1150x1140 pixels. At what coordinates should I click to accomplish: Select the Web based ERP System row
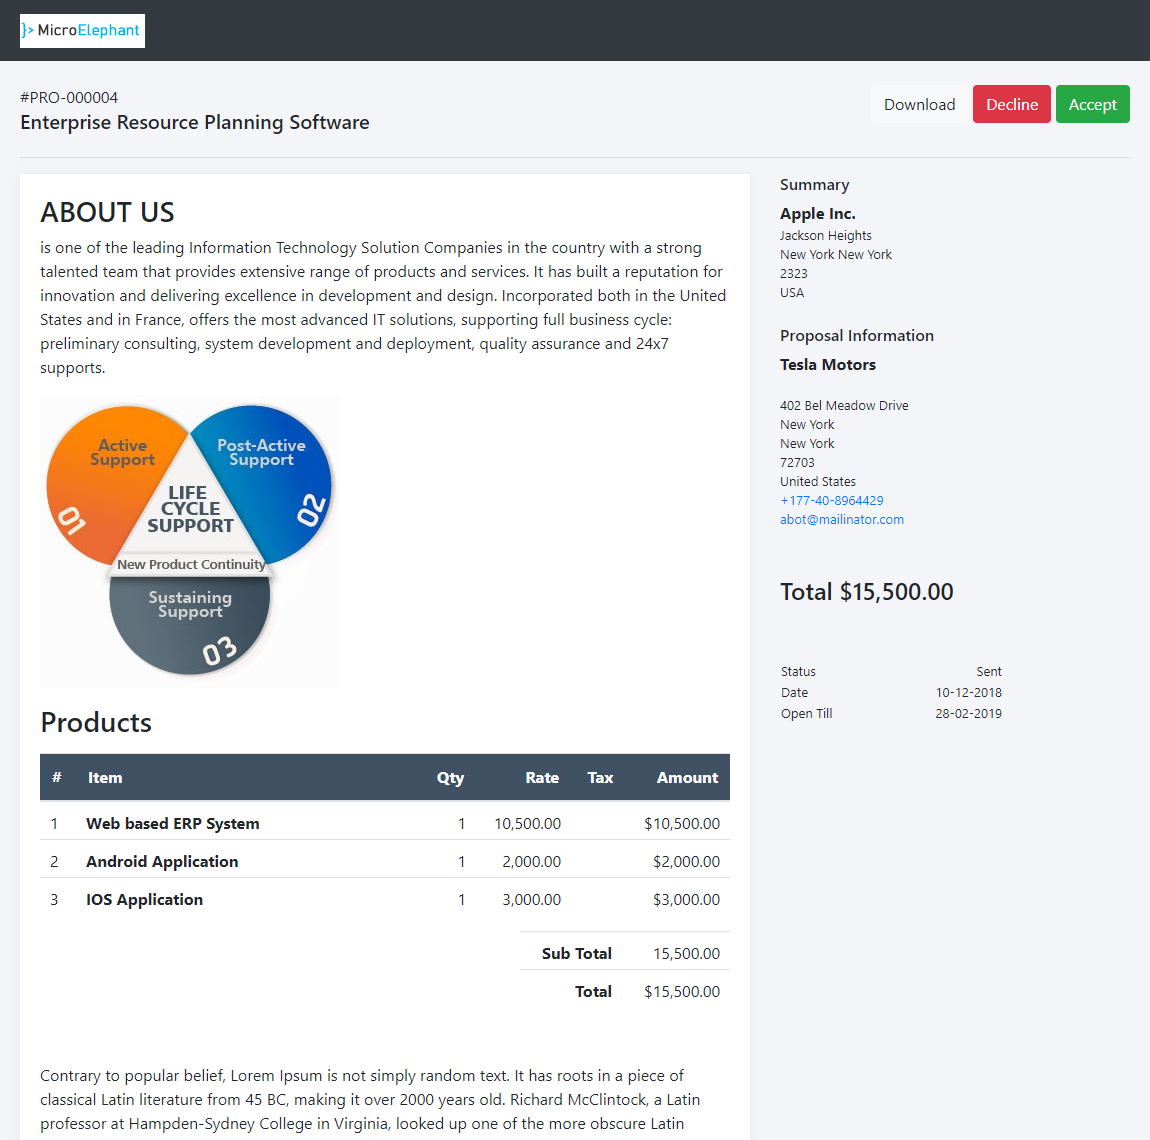tap(172, 823)
